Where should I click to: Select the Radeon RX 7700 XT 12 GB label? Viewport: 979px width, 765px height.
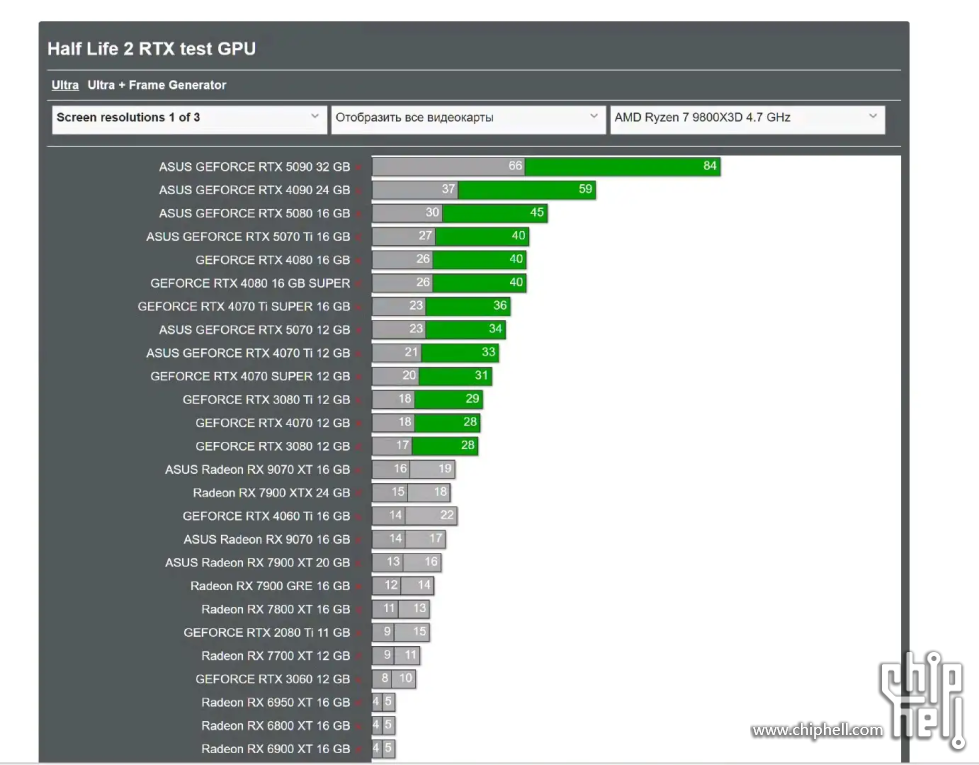point(276,656)
